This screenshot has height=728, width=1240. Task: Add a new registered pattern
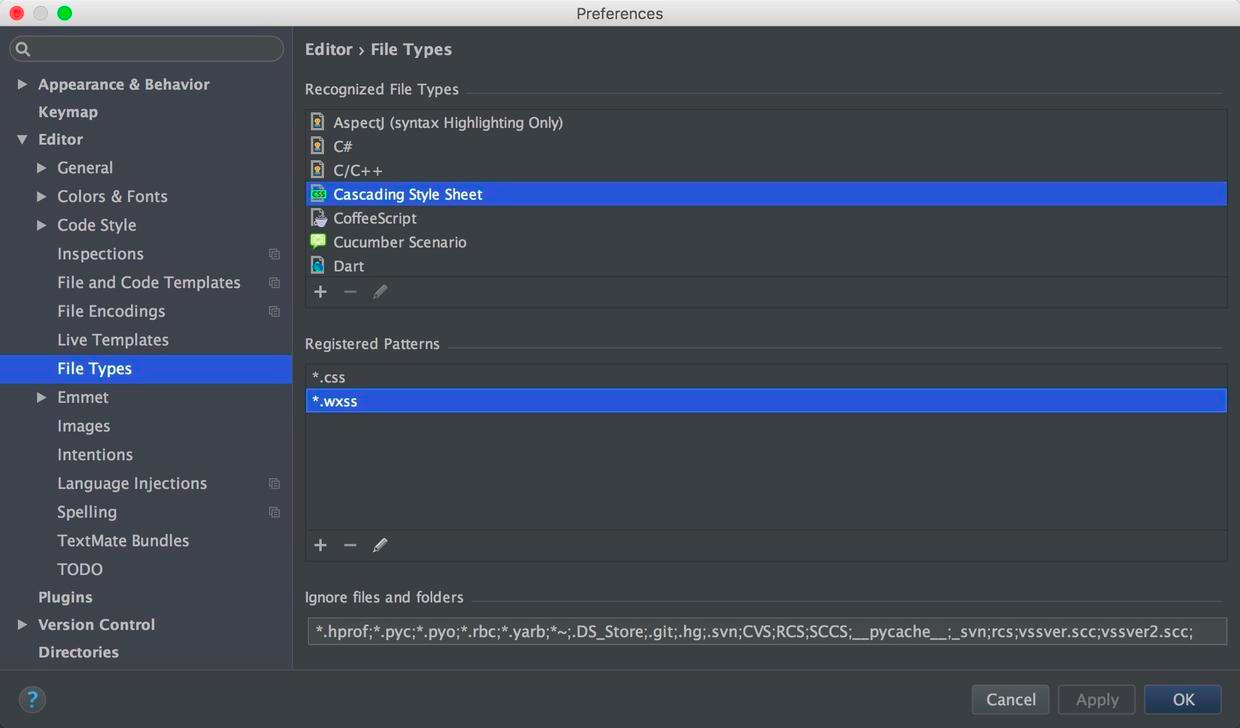point(320,545)
